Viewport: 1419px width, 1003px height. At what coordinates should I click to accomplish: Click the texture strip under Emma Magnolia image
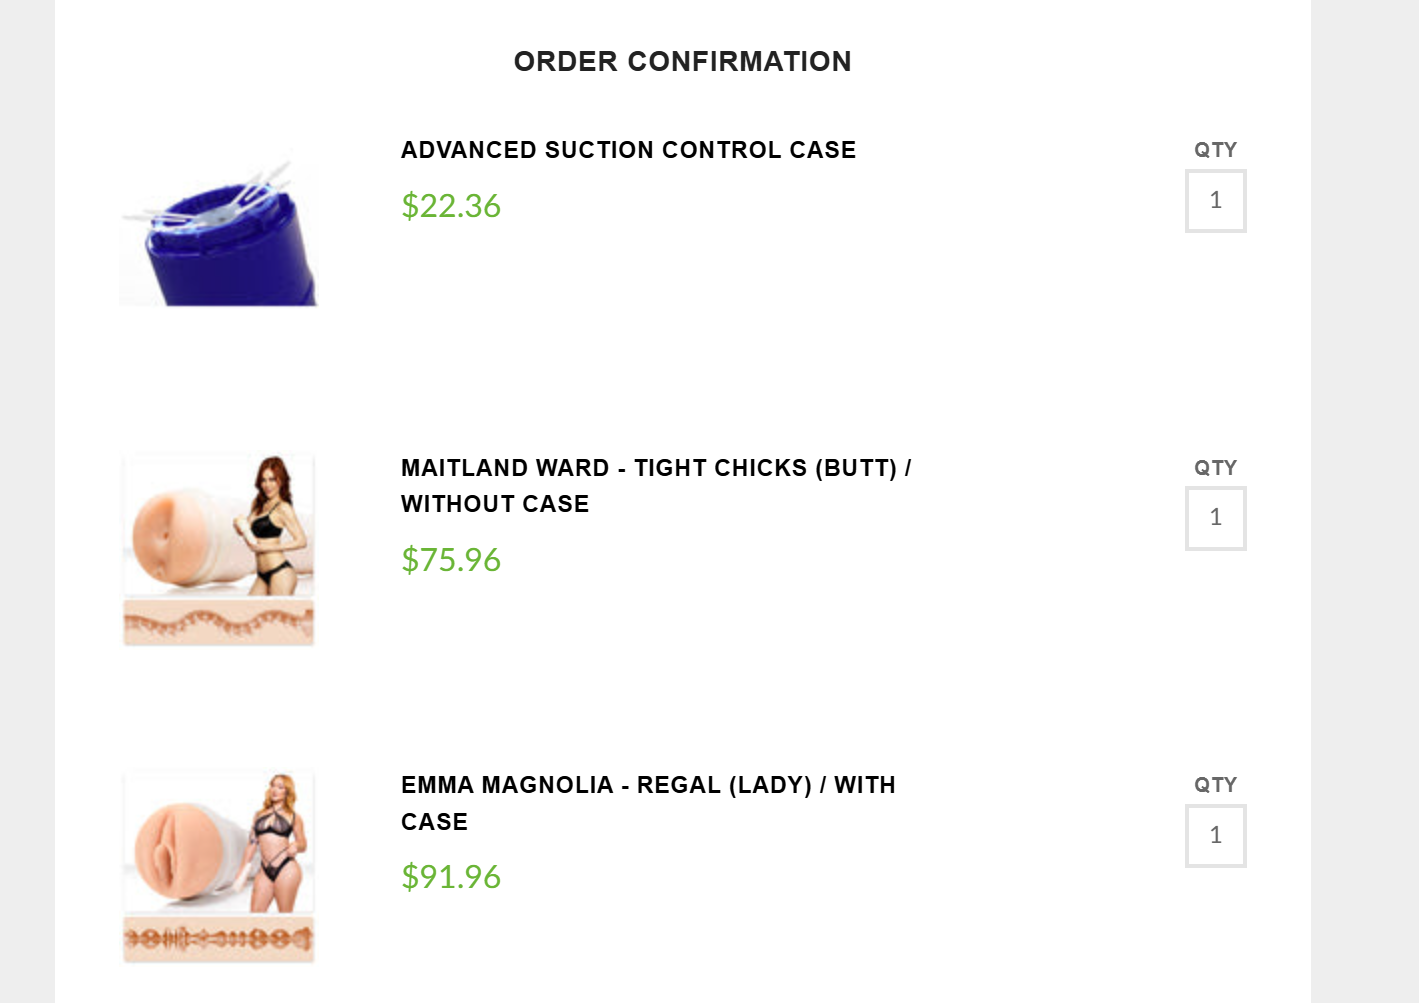[218, 940]
